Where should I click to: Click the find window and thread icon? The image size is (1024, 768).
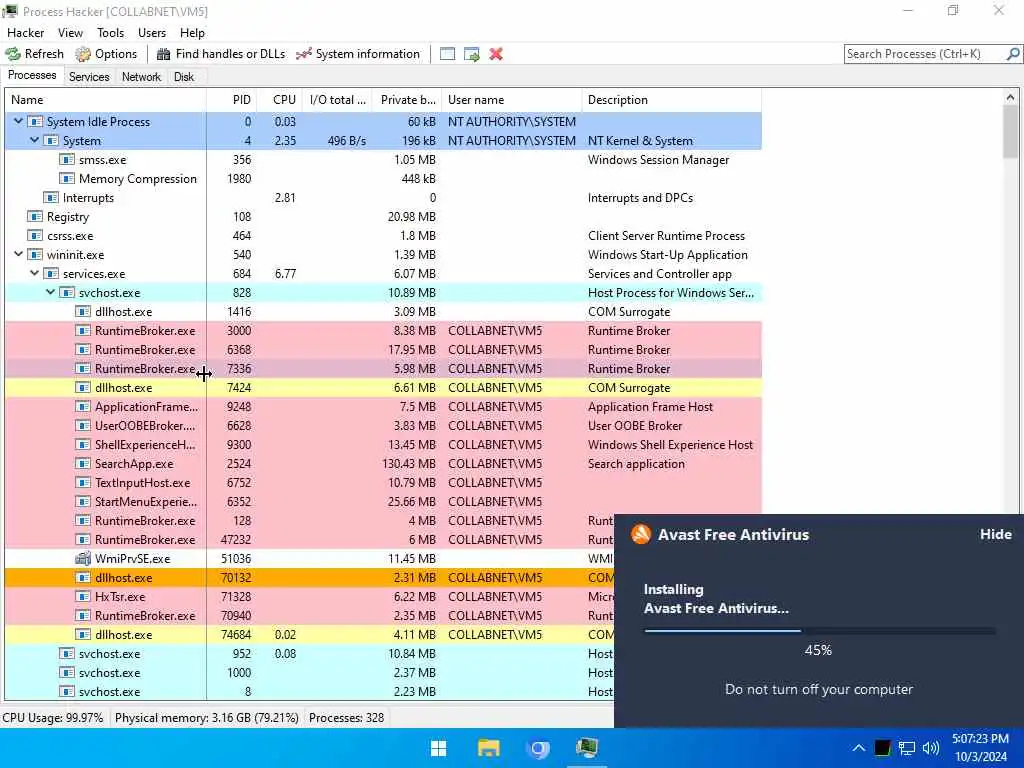point(472,54)
